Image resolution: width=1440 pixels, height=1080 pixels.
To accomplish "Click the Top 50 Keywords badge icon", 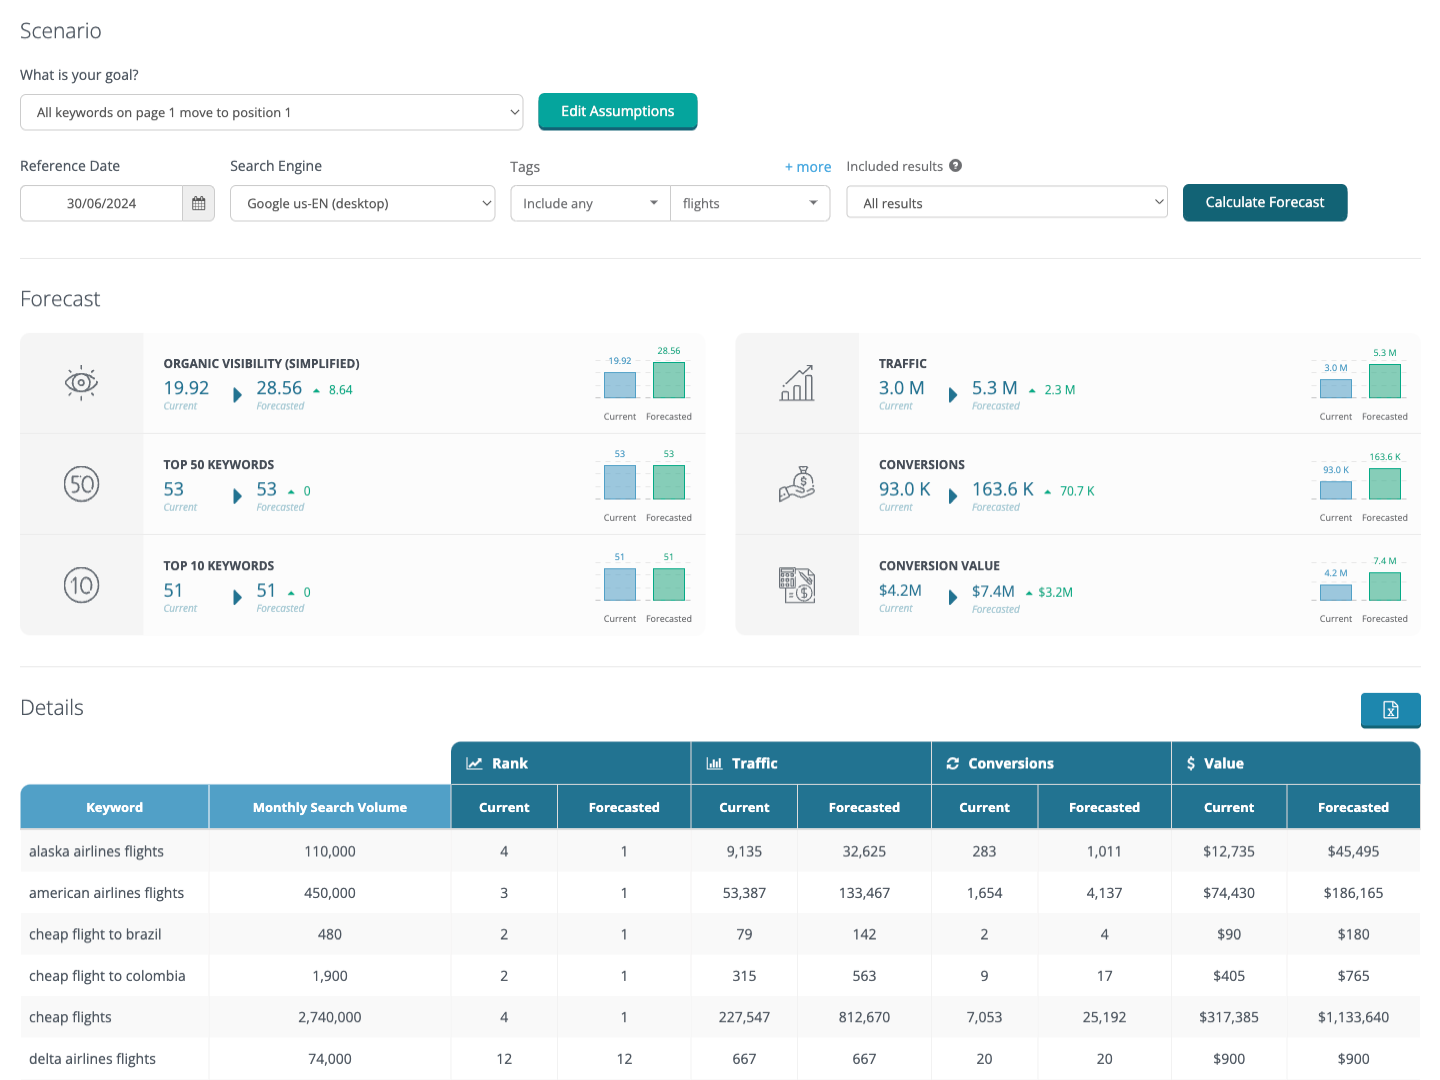I will tap(81, 484).
